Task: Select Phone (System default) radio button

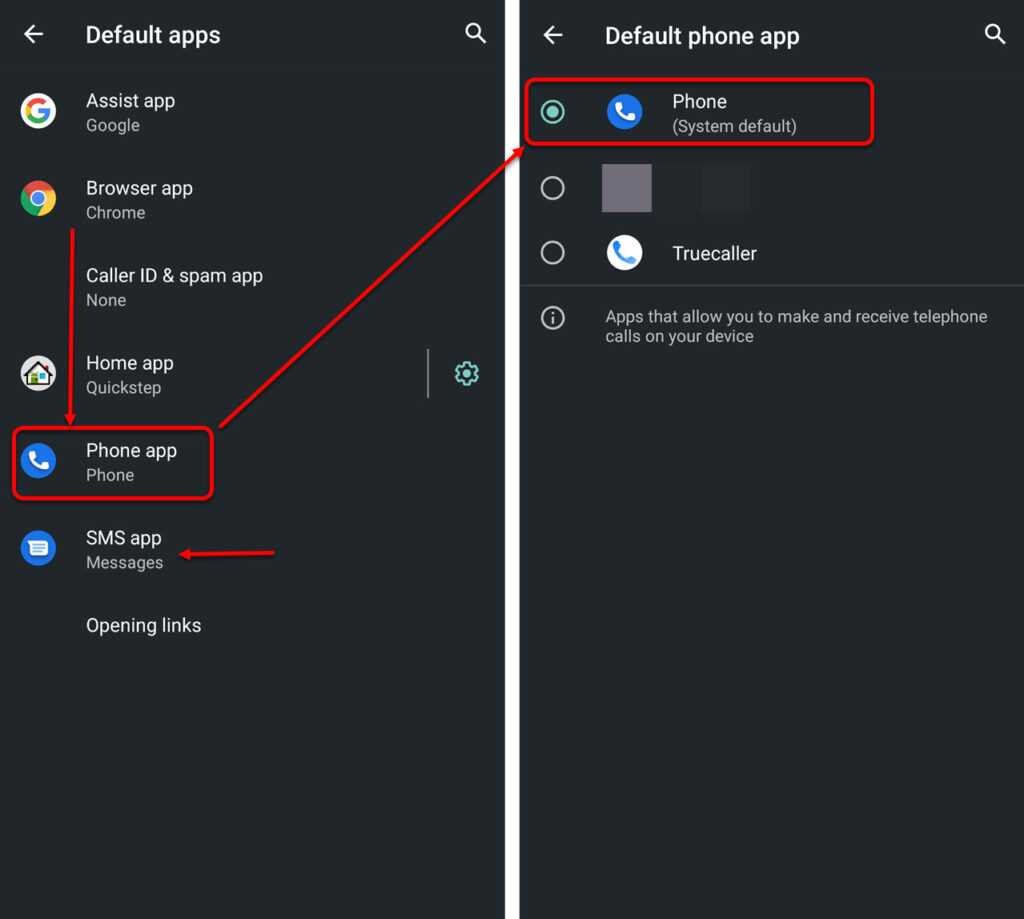Action: (x=552, y=112)
